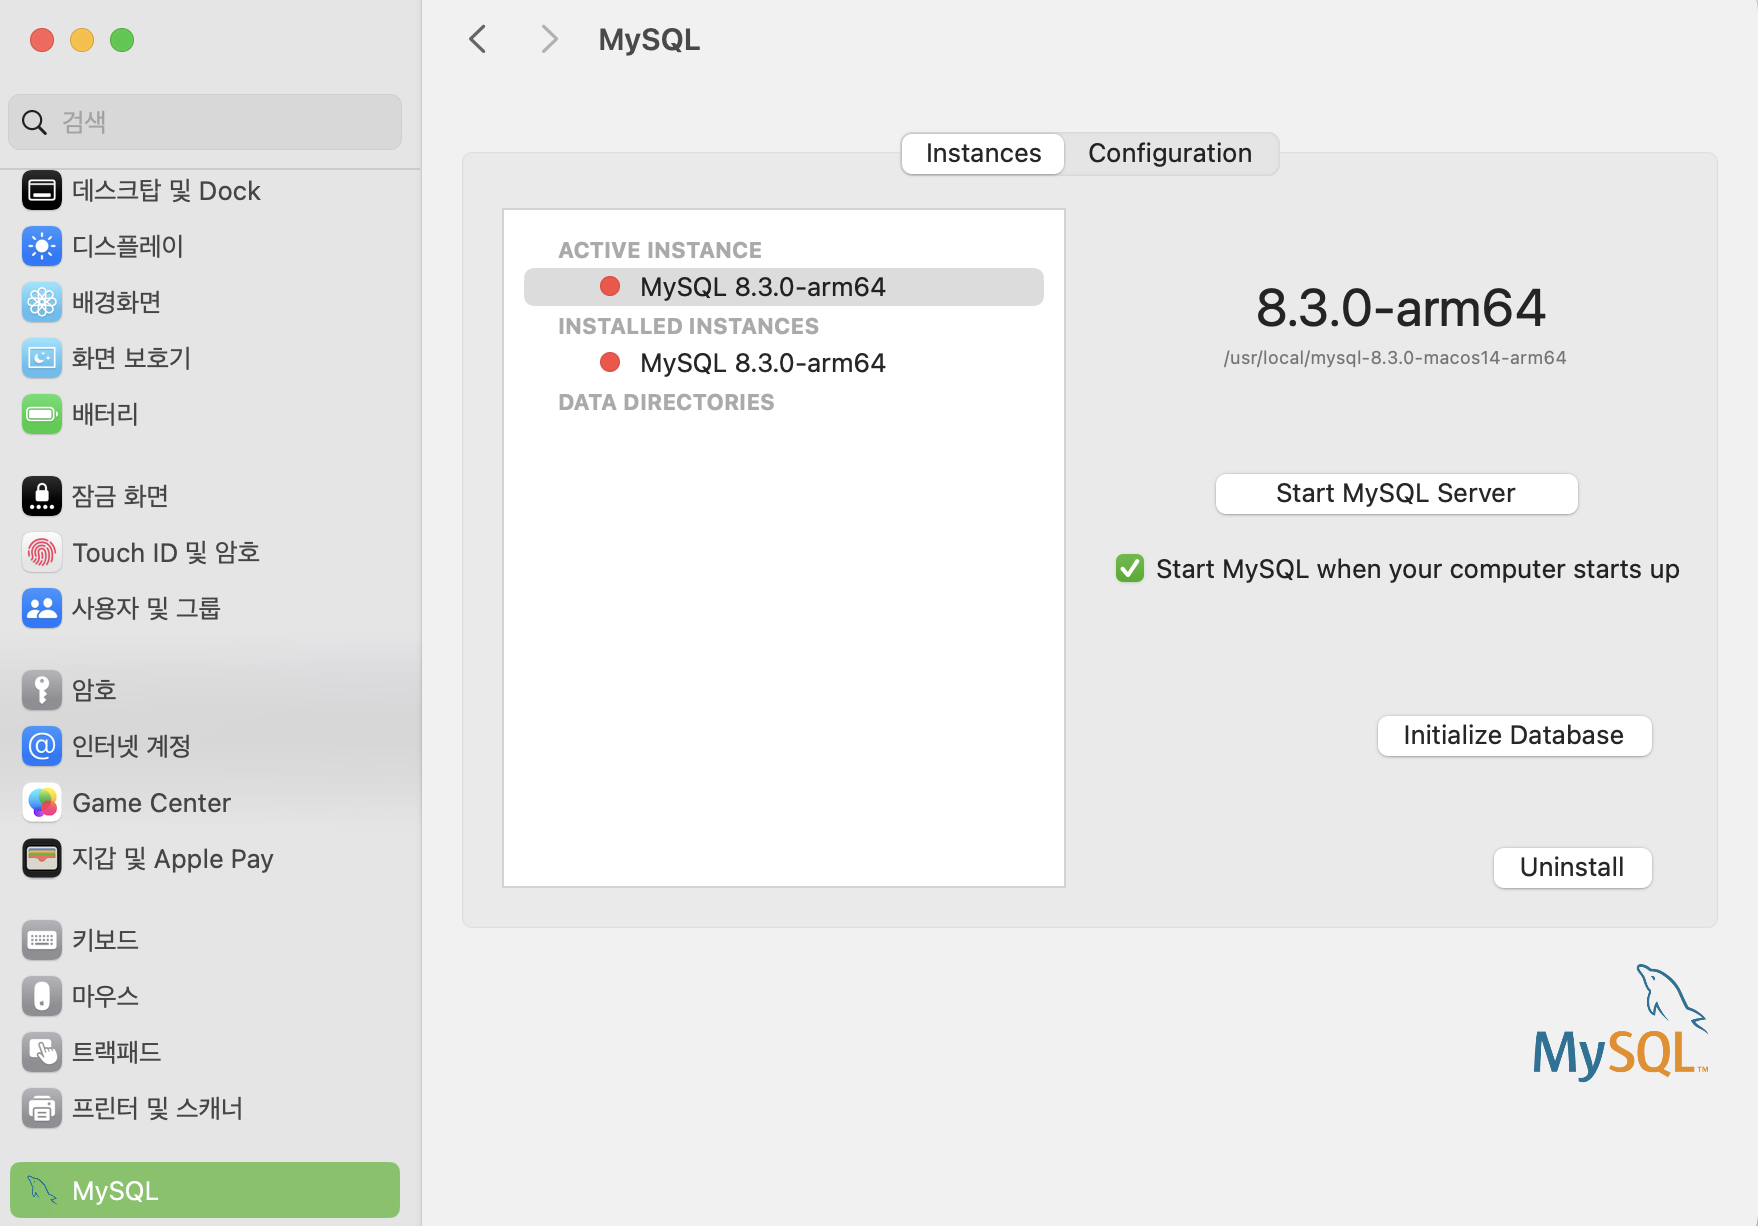
Task: Open the Internet Accounts icon
Action: (x=42, y=746)
